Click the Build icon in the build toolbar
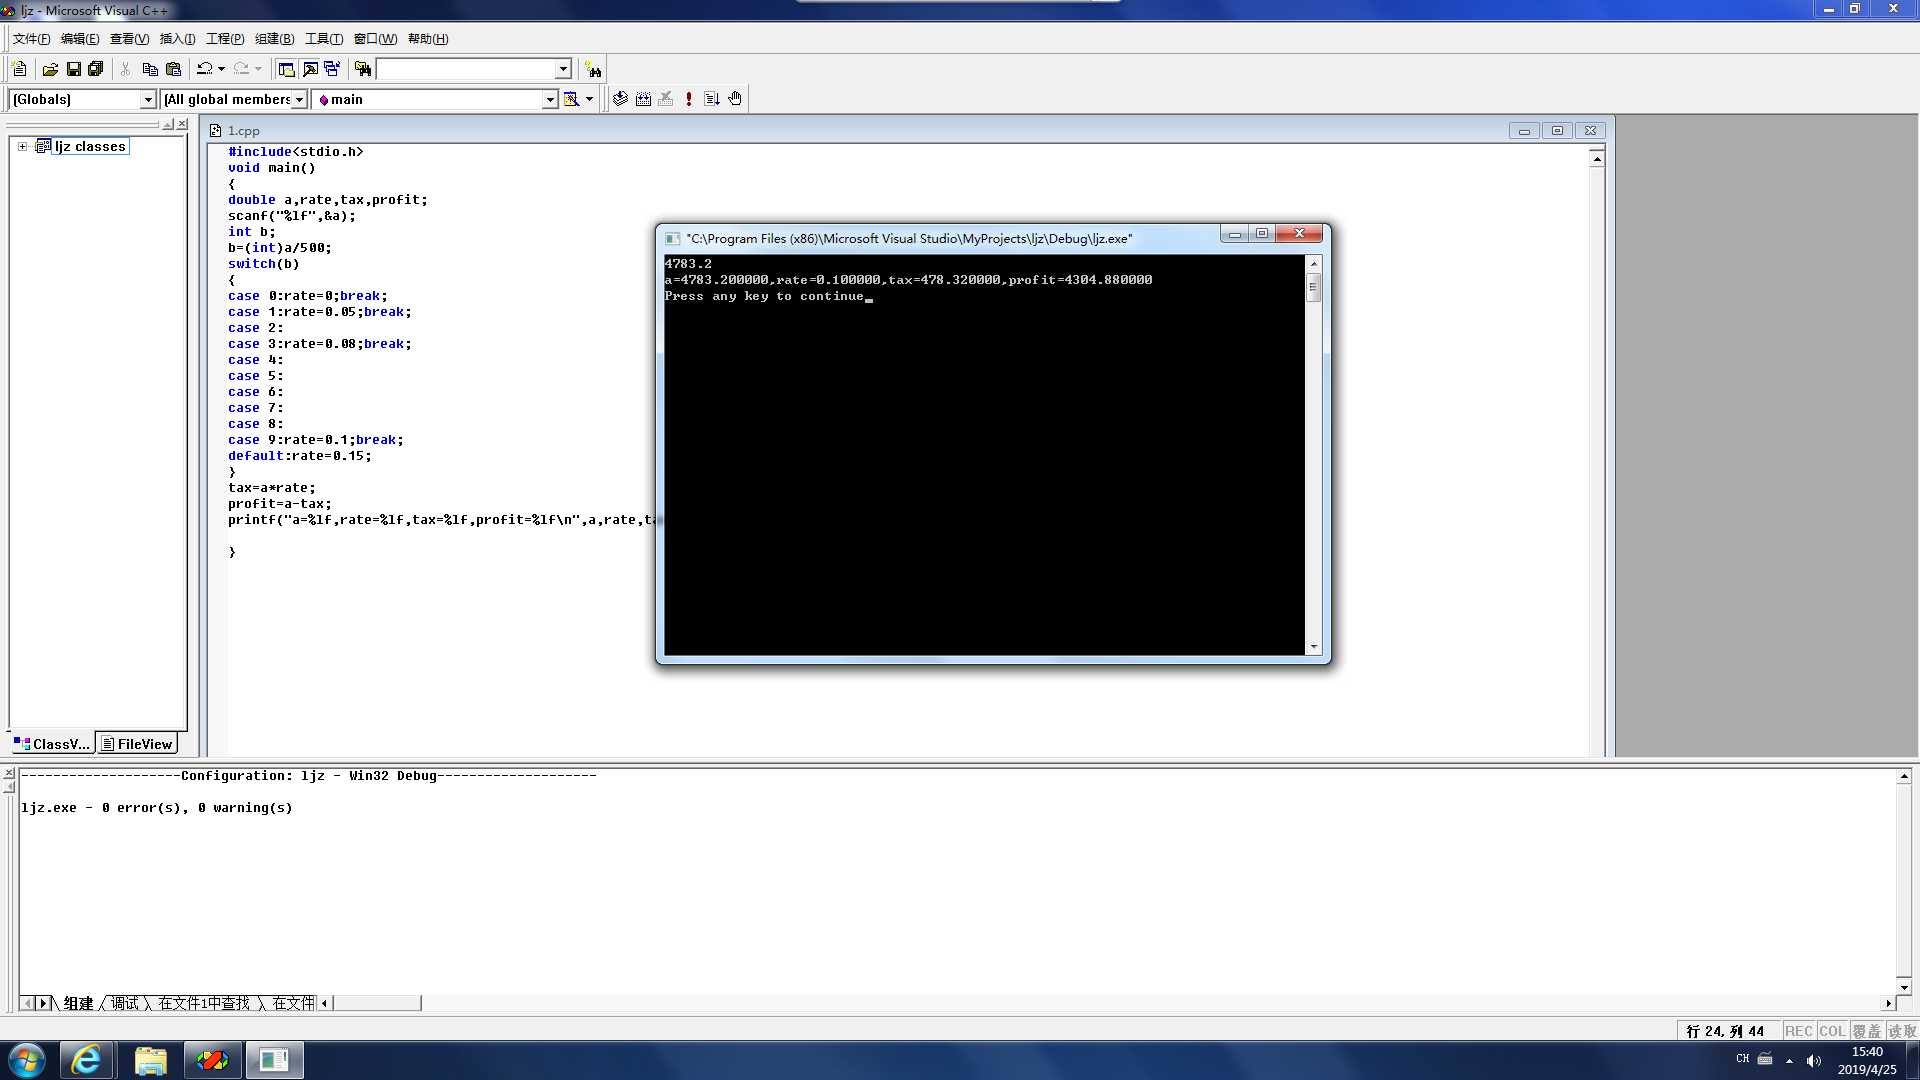The width and height of the screenshot is (1920, 1080). point(643,99)
